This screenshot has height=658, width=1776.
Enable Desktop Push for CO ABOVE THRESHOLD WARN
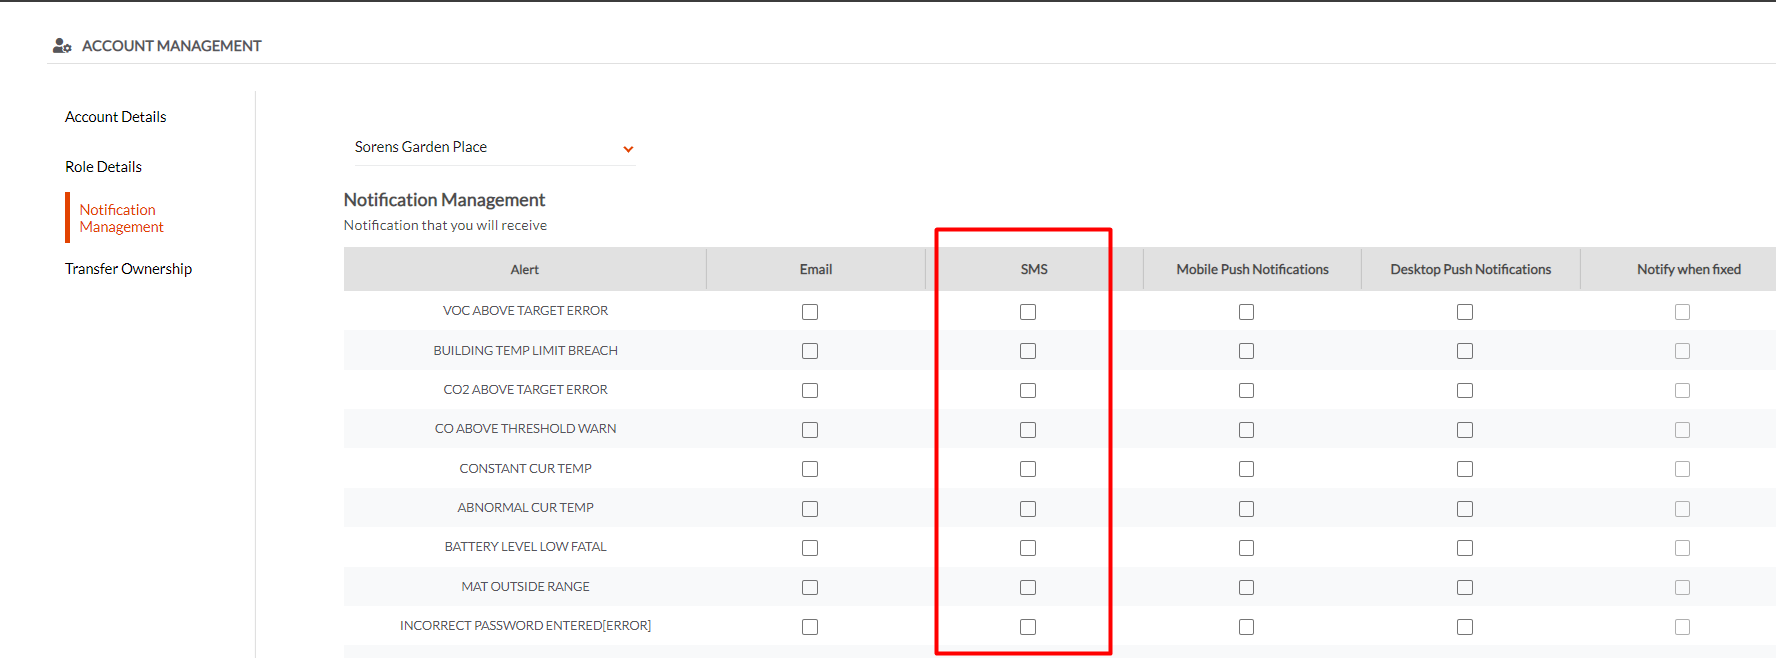1465,430
